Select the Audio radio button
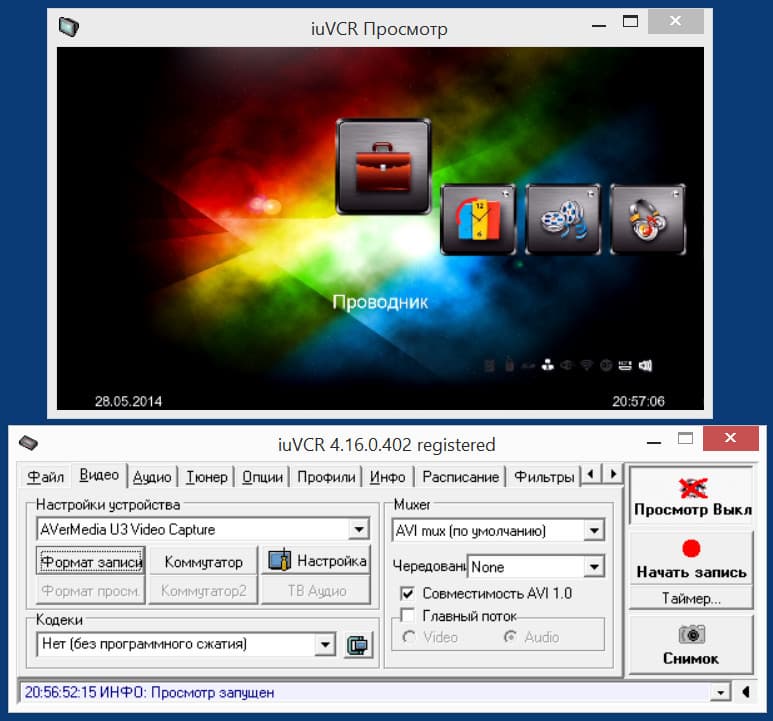The image size is (773, 721). pyautogui.click(x=510, y=637)
